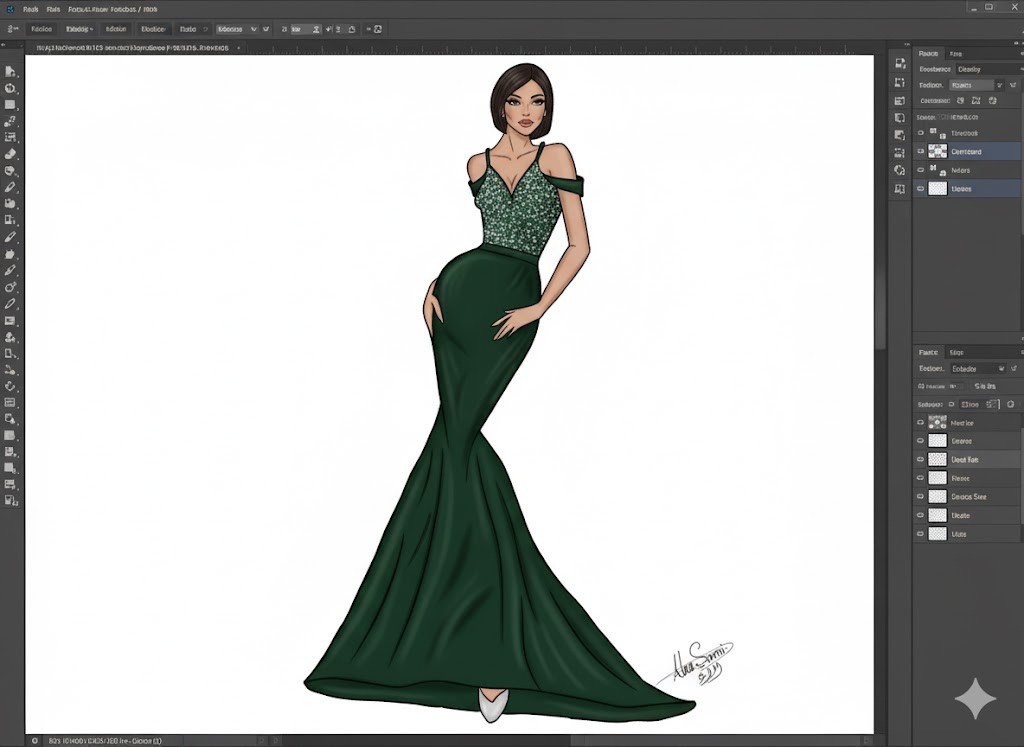Switch to the Sigo tab in lower panel
The image size is (1024, 747).
pyautogui.click(x=956, y=352)
